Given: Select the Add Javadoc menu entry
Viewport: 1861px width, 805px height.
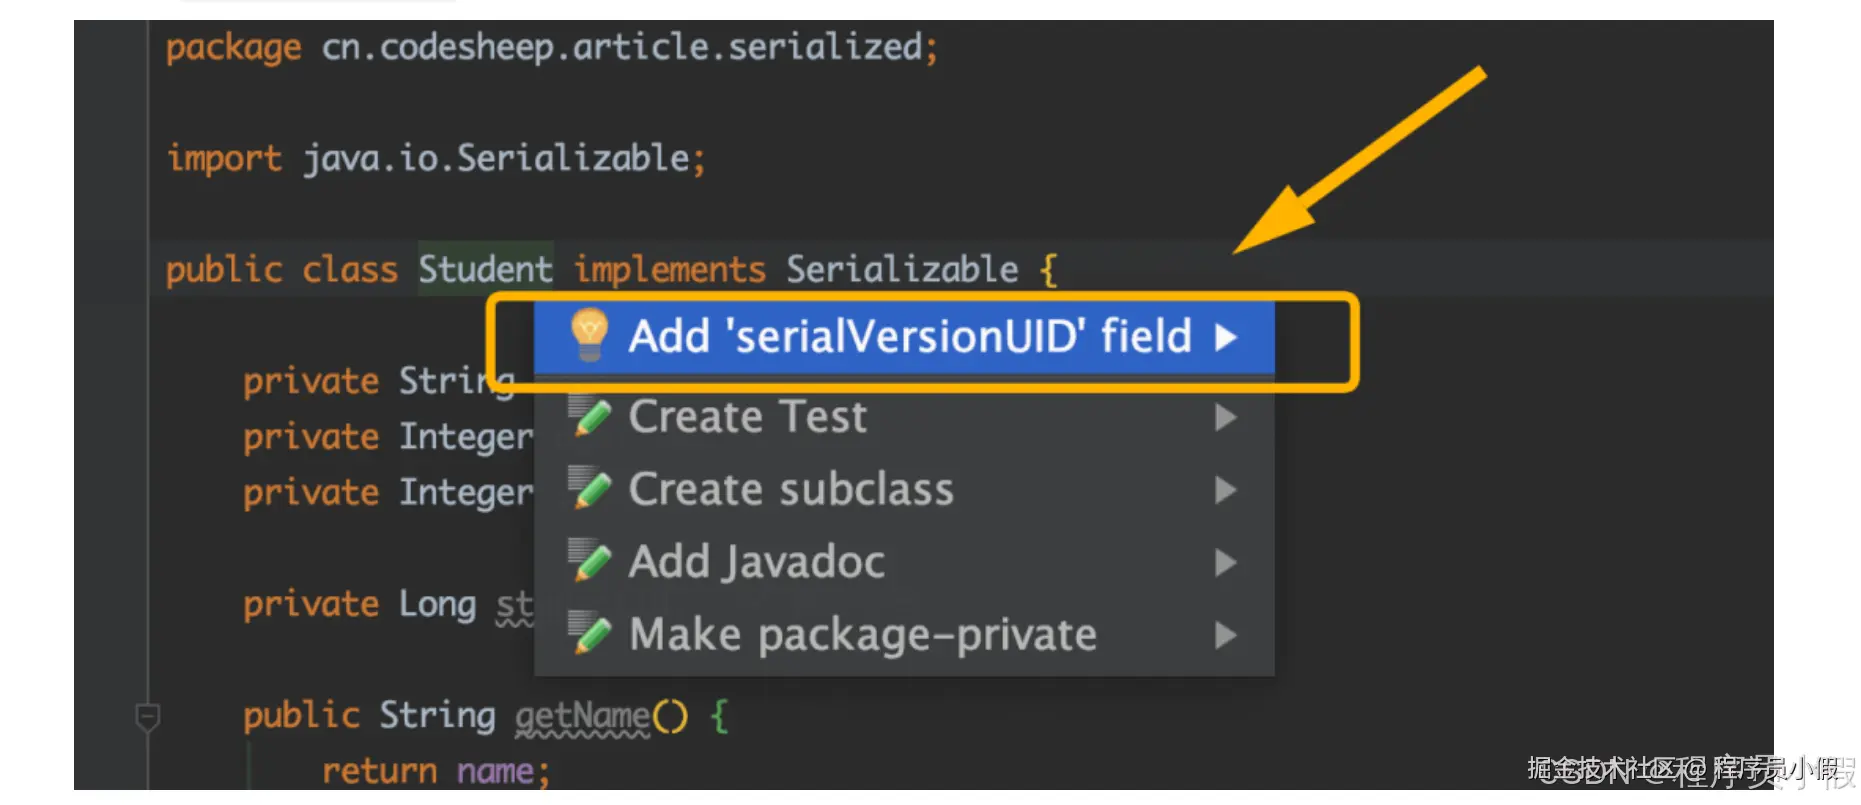Looking at the screenshot, I should [756, 562].
